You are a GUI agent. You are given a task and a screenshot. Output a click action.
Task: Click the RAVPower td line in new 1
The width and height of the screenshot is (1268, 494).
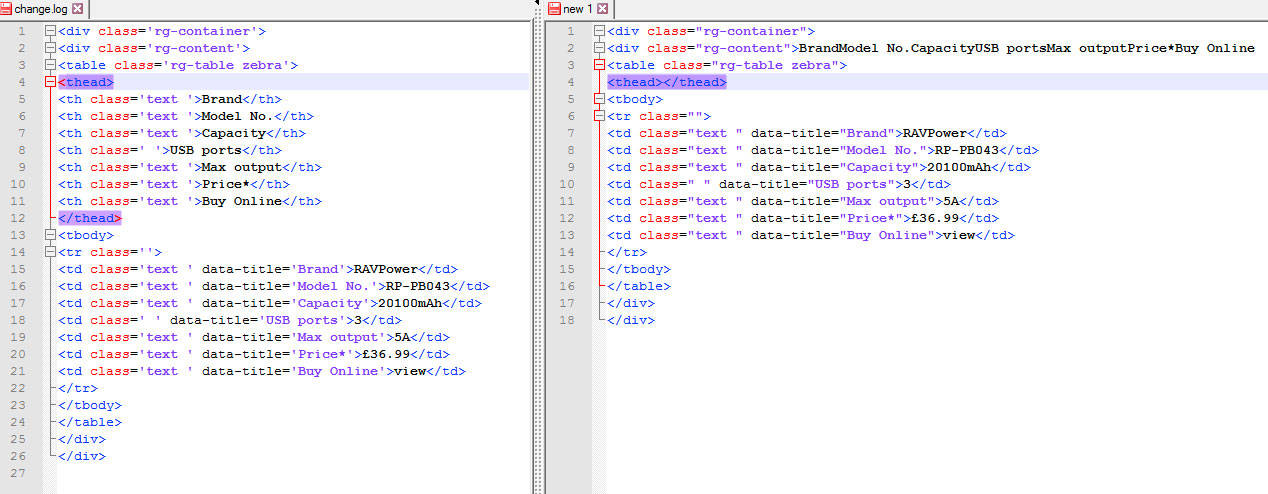click(807, 133)
